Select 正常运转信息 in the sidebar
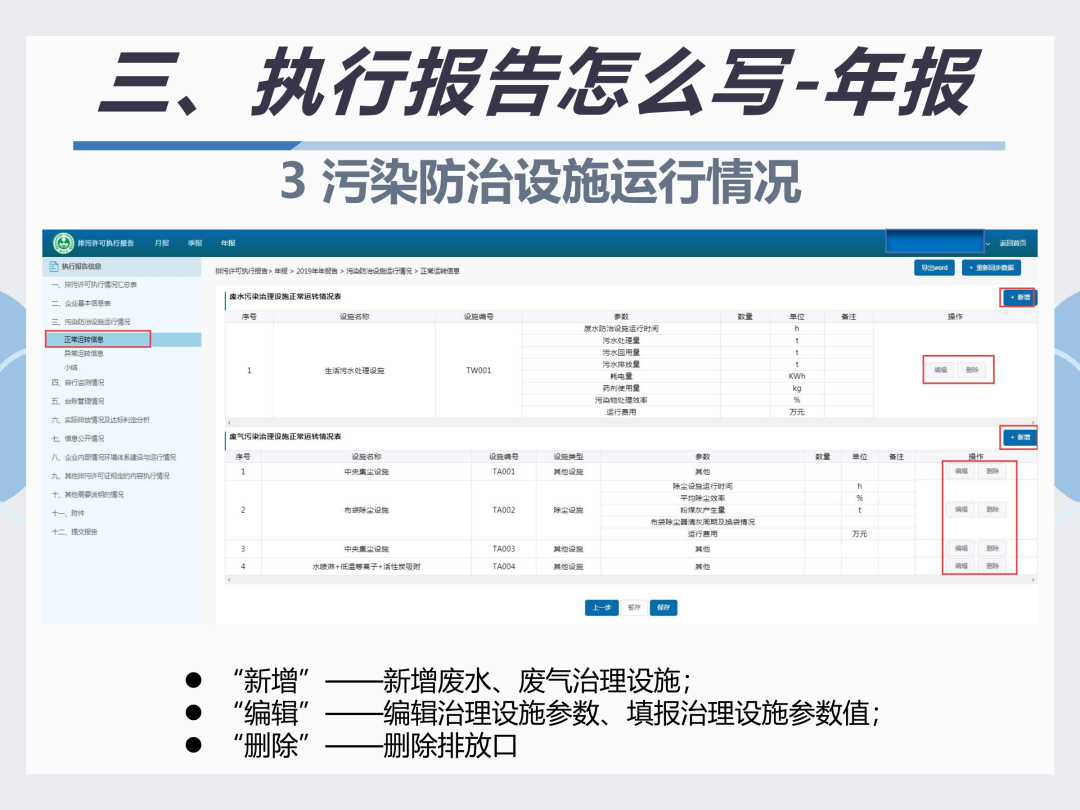Viewport: 1080px width, 810px height. click(x=84, y=340)
